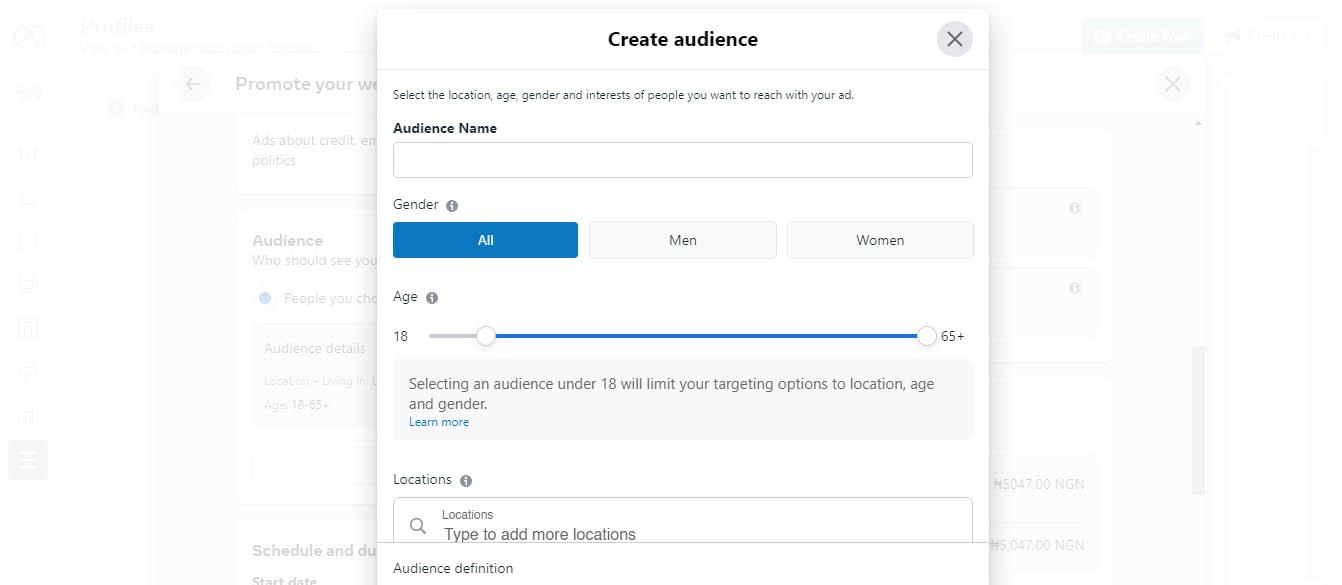Click the back arrow beside Promote heading
Viewport: 1342px width, 585px height.
click(192, 84)
